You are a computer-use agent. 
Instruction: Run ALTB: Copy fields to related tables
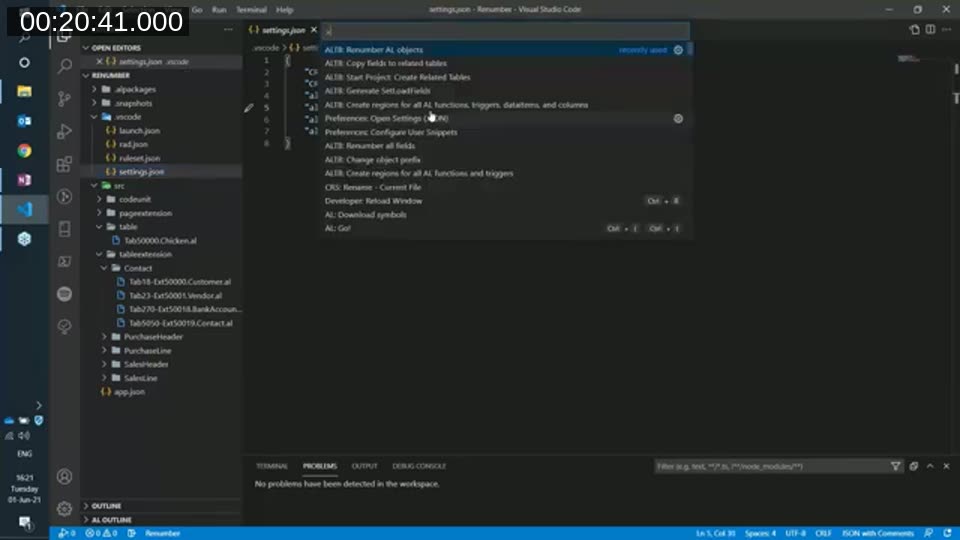[x=503, y=64]
